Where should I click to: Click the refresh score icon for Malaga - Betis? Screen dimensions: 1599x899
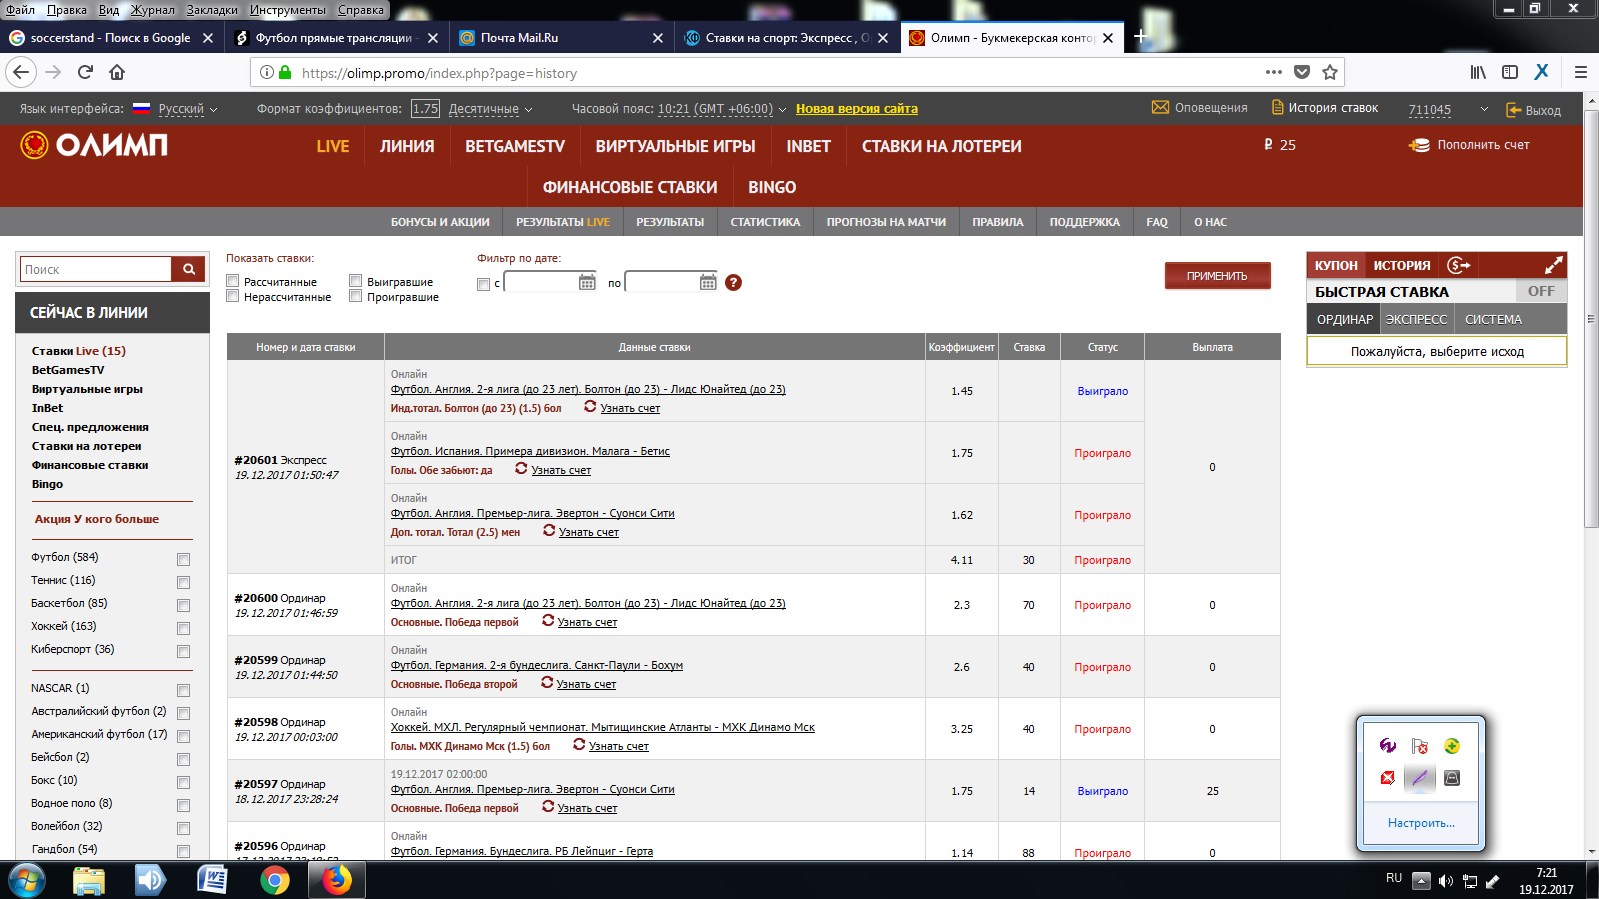coord(521,468)
